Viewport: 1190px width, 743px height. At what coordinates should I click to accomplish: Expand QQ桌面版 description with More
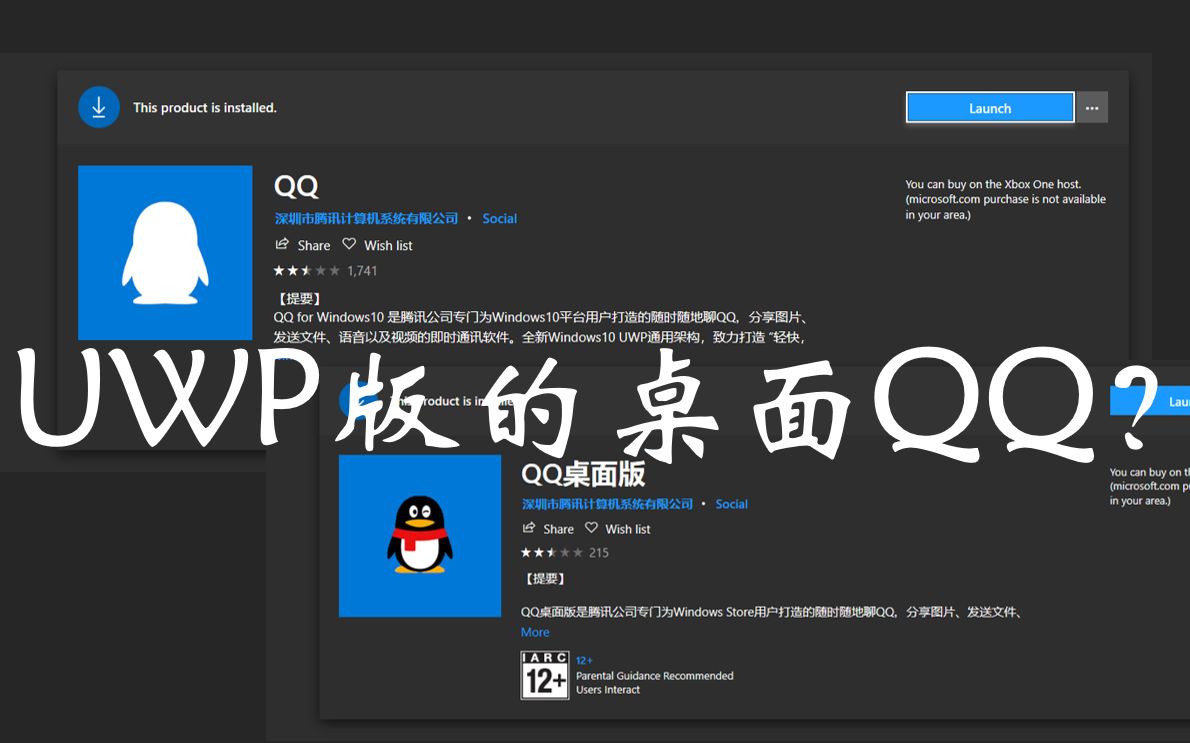[x=535, y=632]
